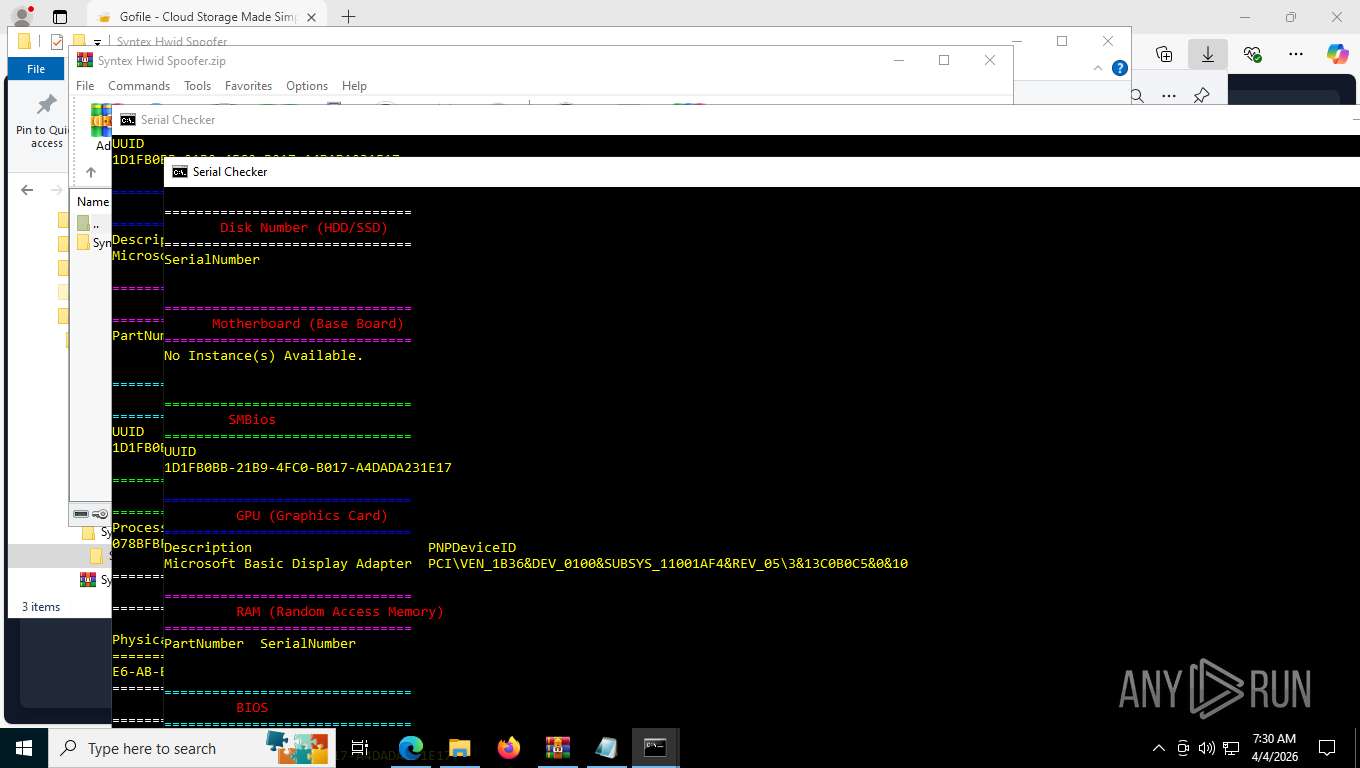Click 'No Instance(s) Available.' line

coord(264,355)
